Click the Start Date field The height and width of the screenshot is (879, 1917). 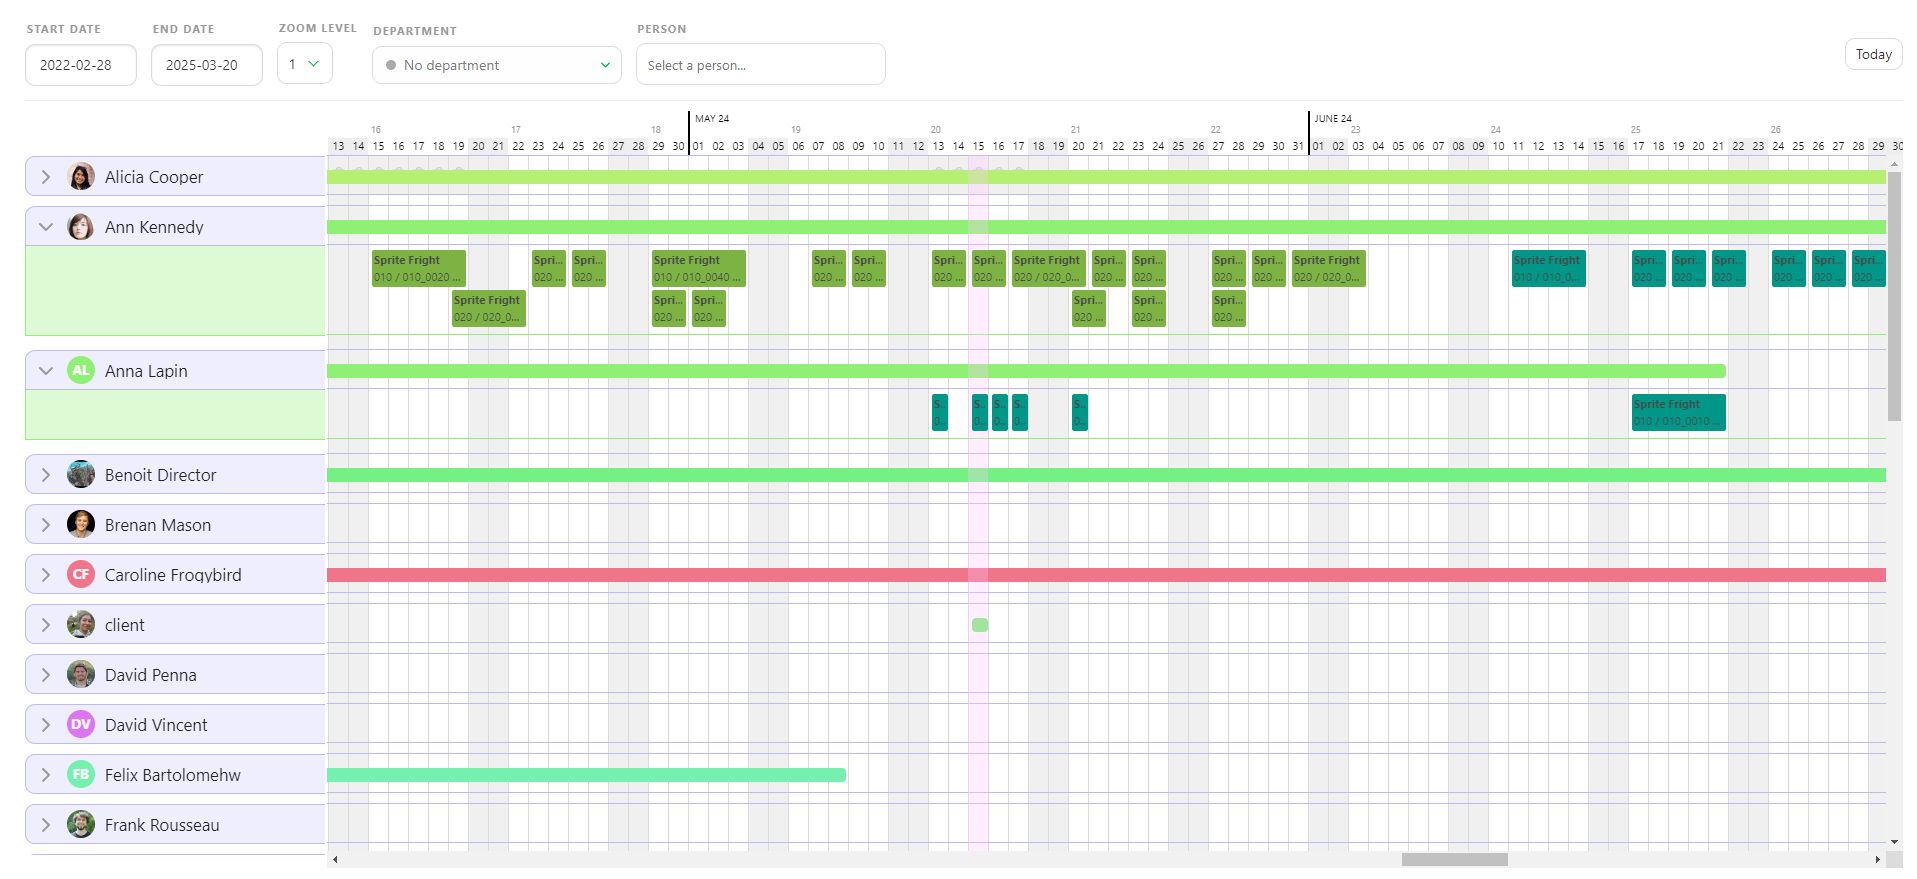81,65
